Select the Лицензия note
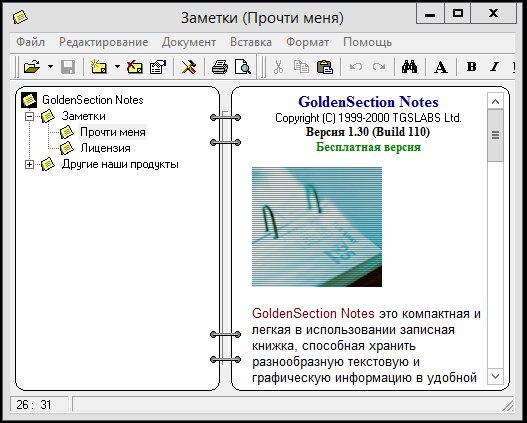Screen dimensions: 527x423 (x=105, y=148)
